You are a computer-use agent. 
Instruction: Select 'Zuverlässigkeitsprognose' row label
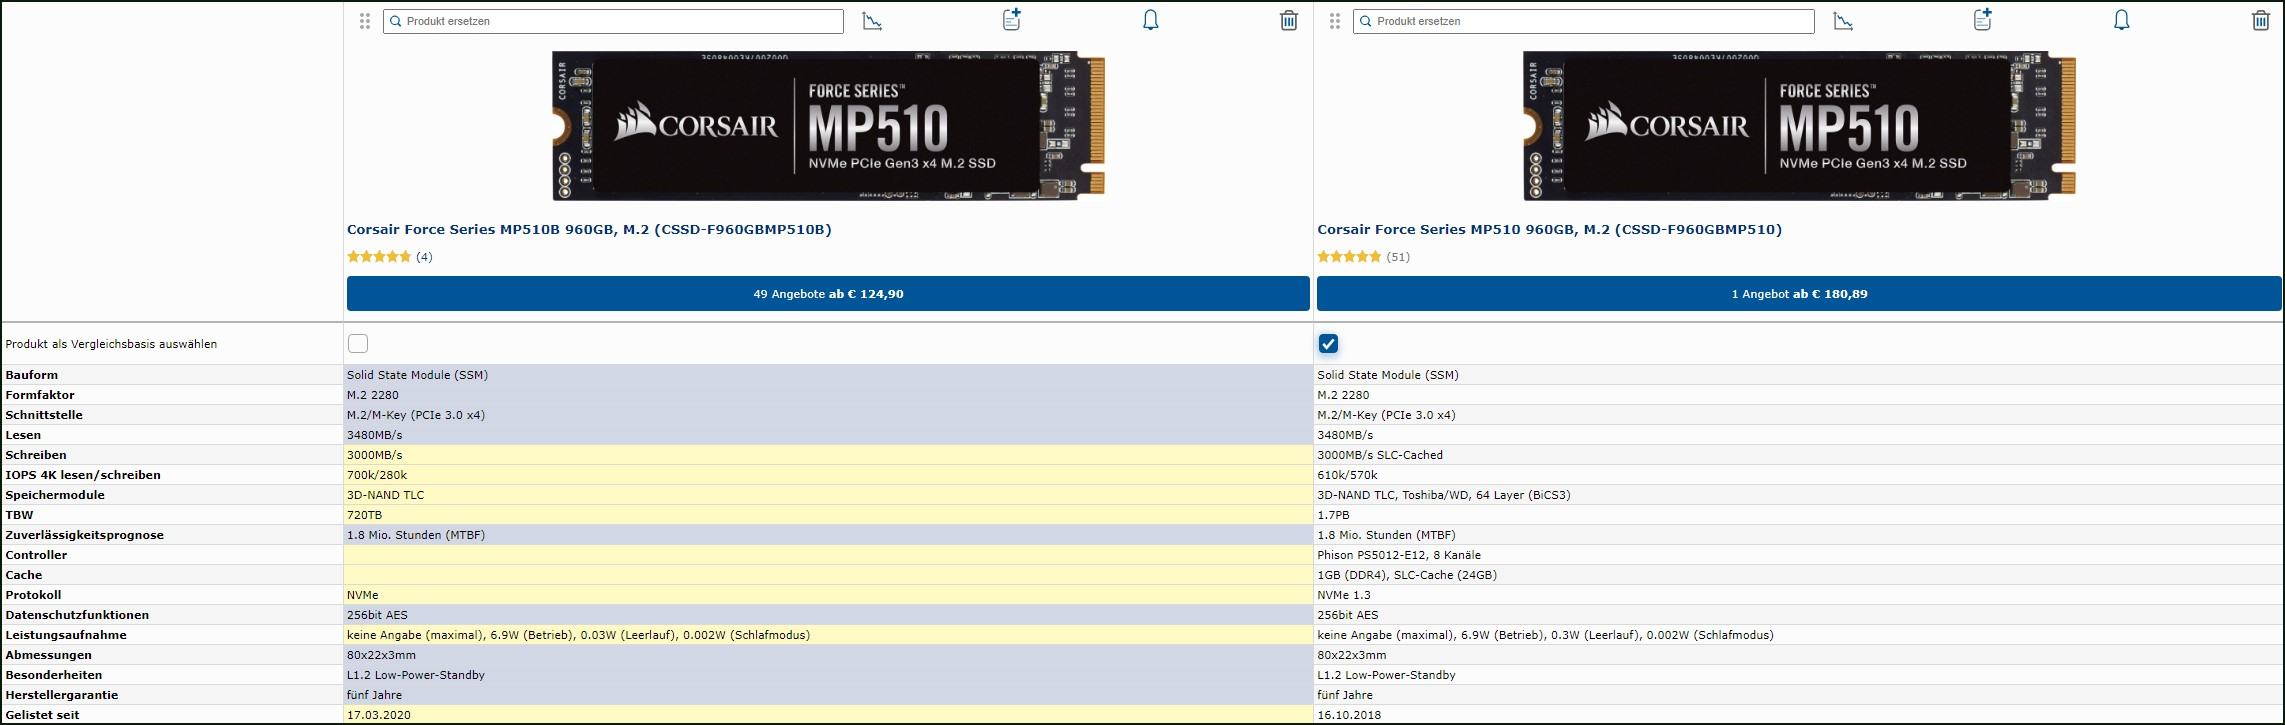click(x=84, y=535)
